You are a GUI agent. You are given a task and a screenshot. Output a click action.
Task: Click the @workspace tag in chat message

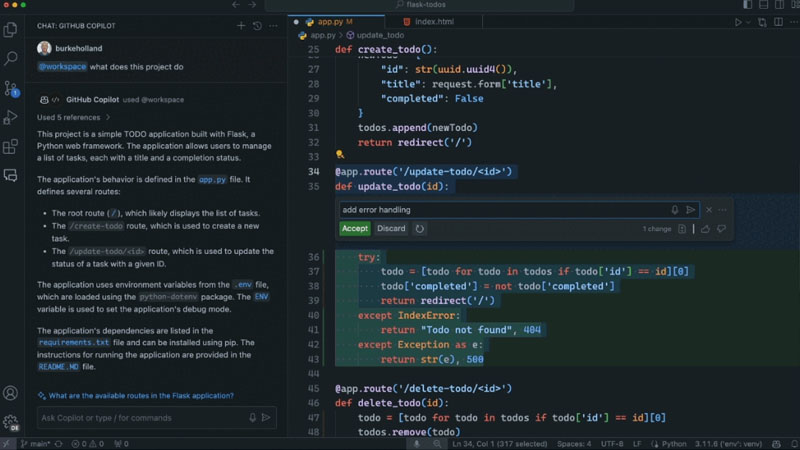pyautogui.click(x=62, y=67)
